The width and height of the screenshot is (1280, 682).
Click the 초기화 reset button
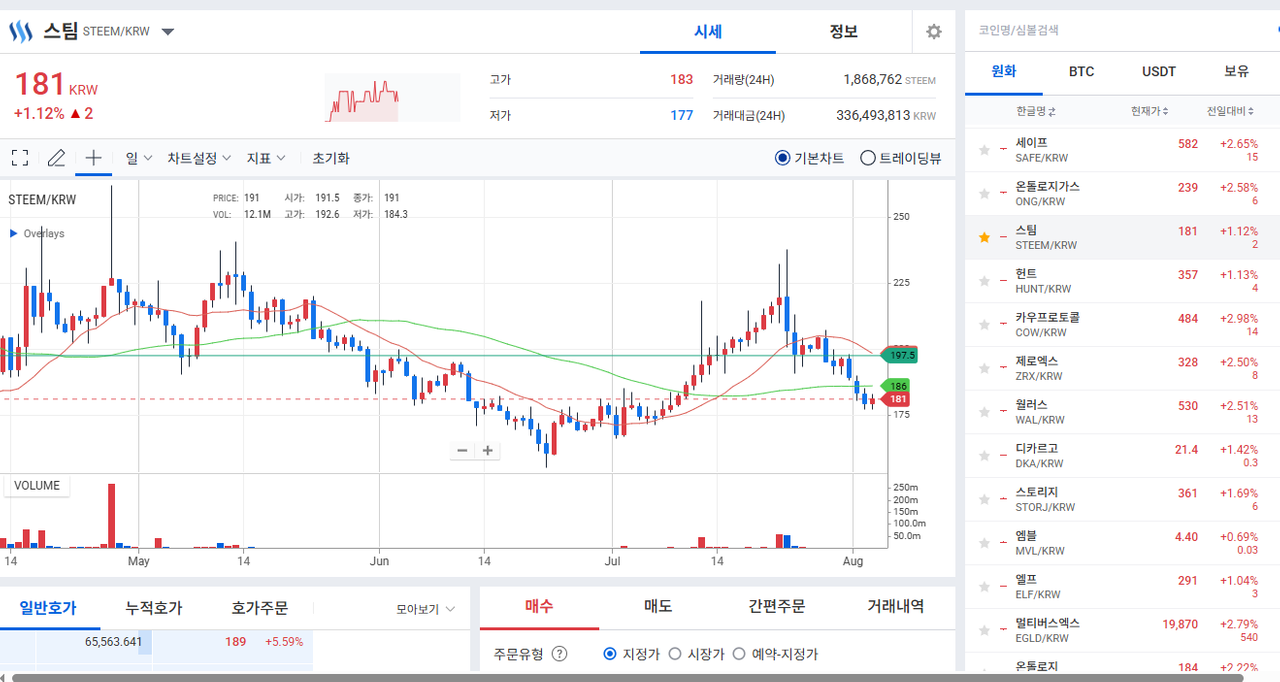point(331,158)
